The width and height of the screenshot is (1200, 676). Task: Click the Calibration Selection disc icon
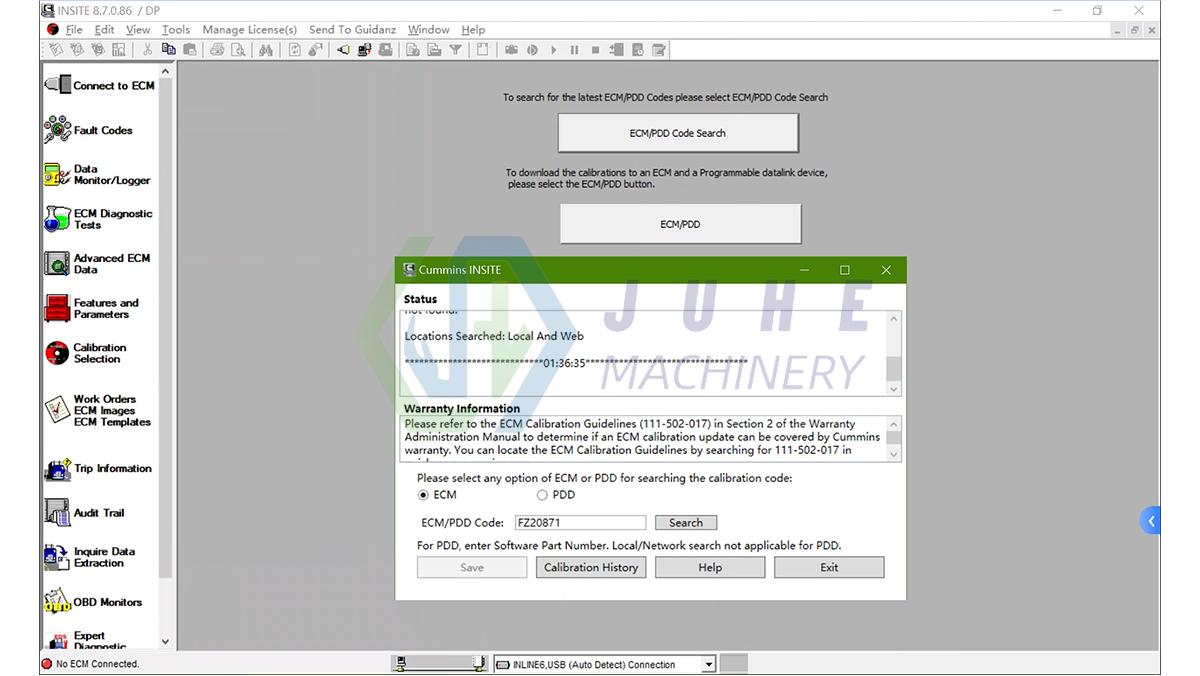57,353
